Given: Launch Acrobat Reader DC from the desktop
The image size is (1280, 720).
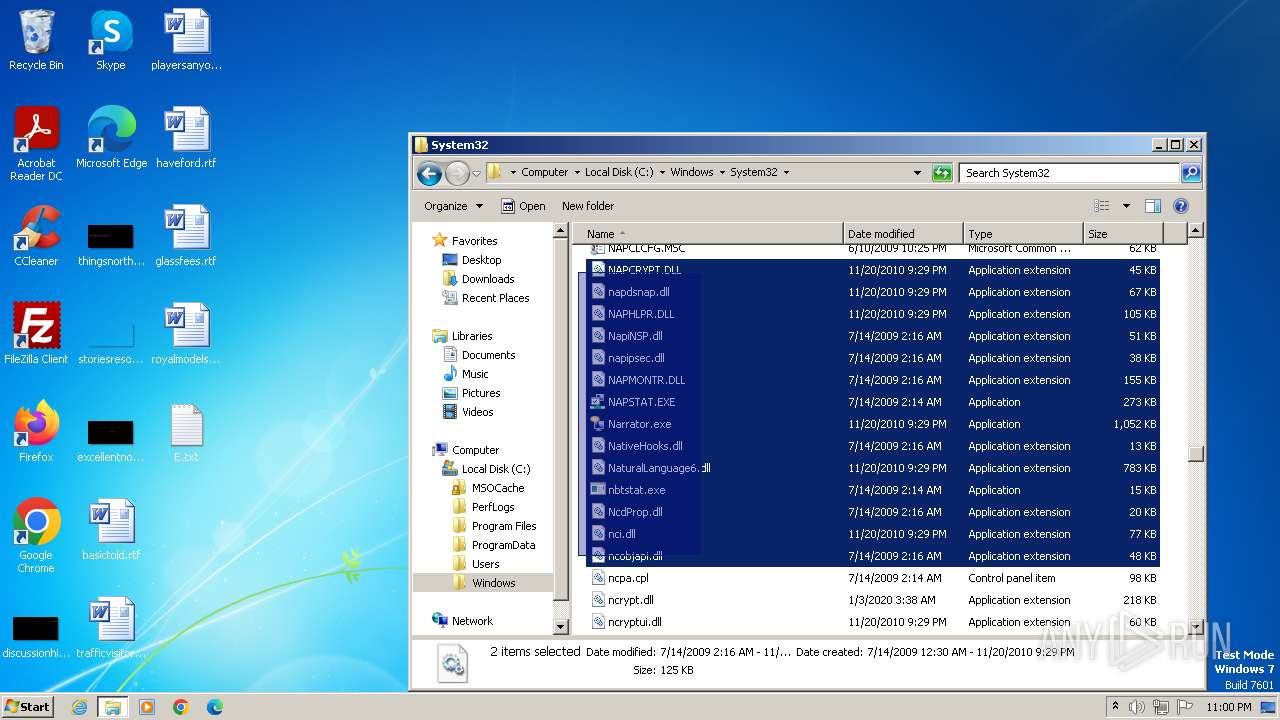Looking at the screenshot, I should pos(36,144).
